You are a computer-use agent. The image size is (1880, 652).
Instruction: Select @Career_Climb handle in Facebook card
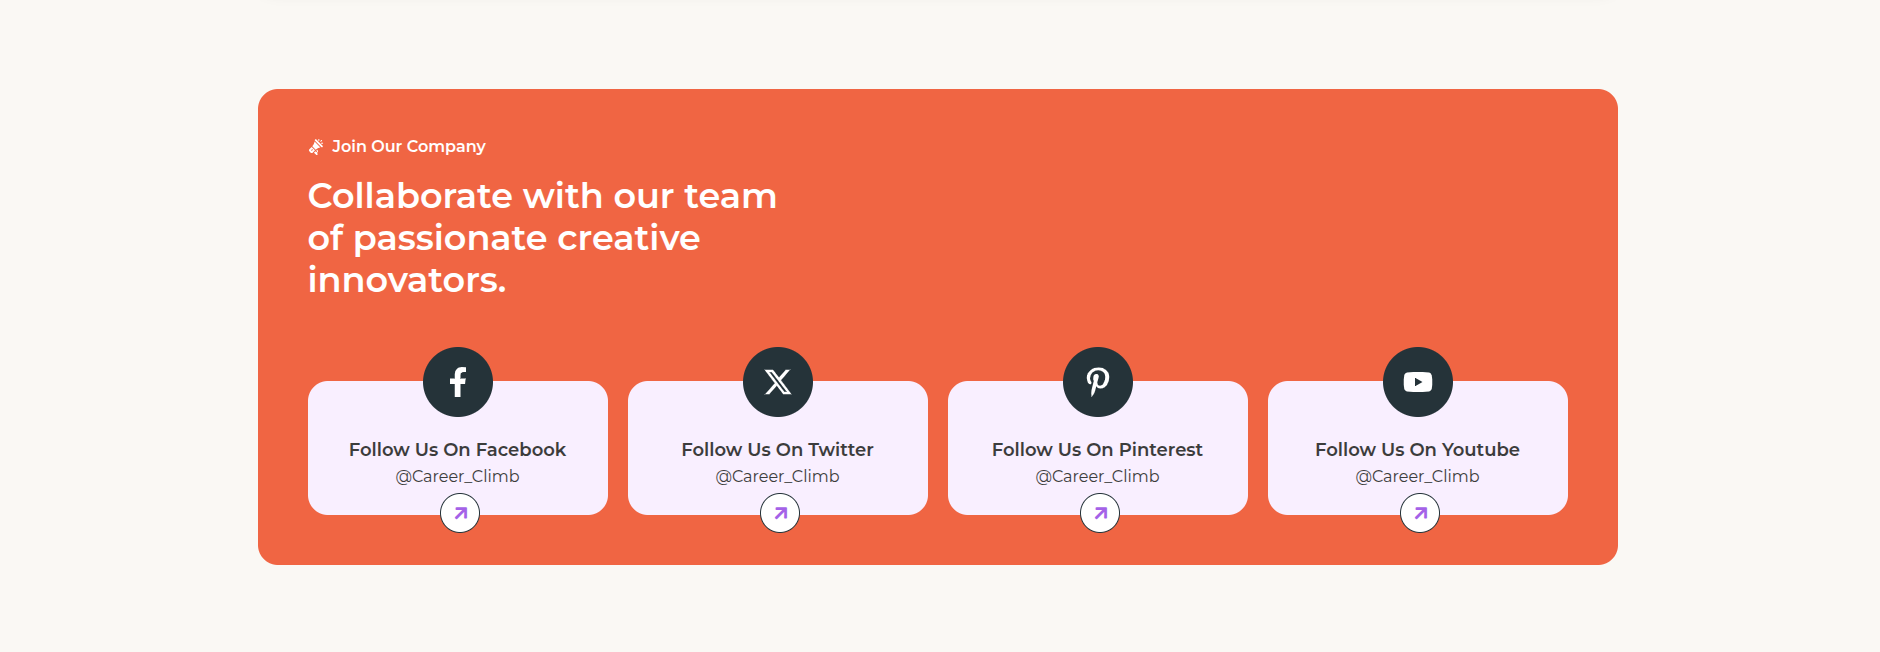458,477
